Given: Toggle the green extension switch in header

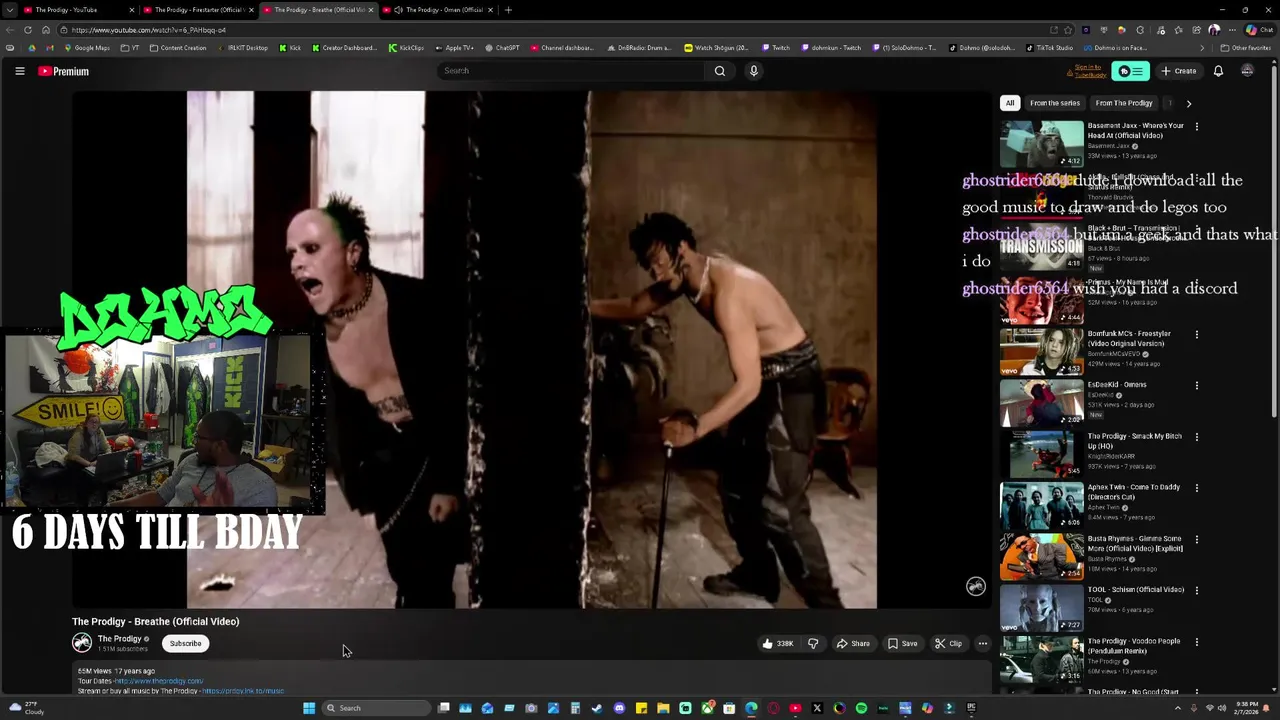Looking at the screenshot, I should point(1131,71).
